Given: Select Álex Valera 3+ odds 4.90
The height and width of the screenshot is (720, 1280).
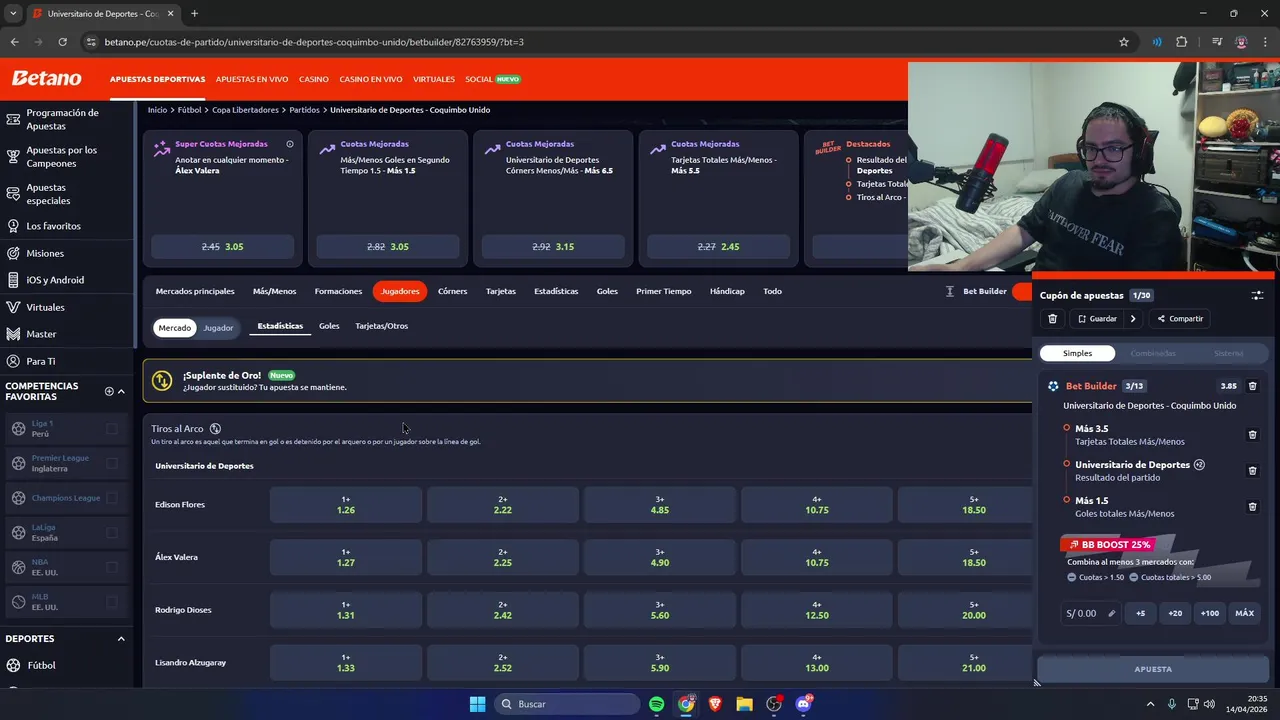Looking at the screenshot, I should tap(660, 558).
